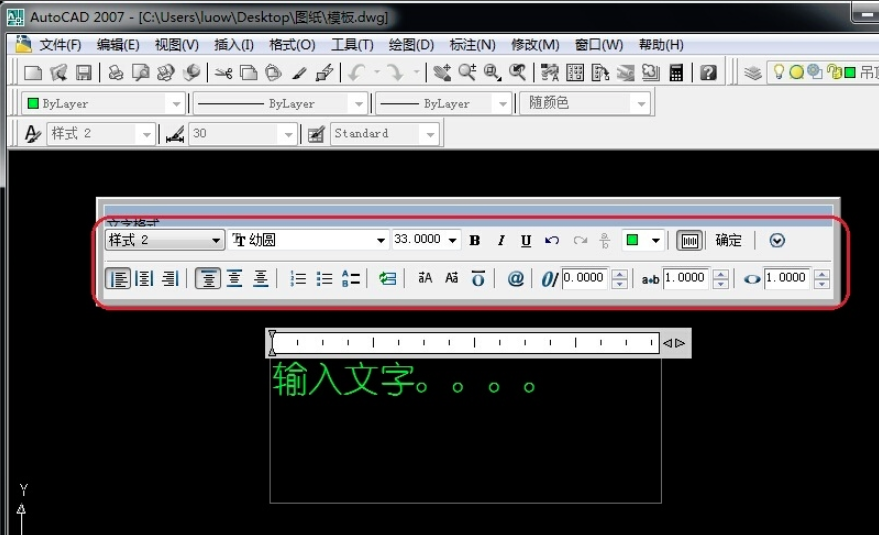Viewport: 879px width, 535px height.
Task: Click the uppercase conversion āA icon
Action: [425, 278]
